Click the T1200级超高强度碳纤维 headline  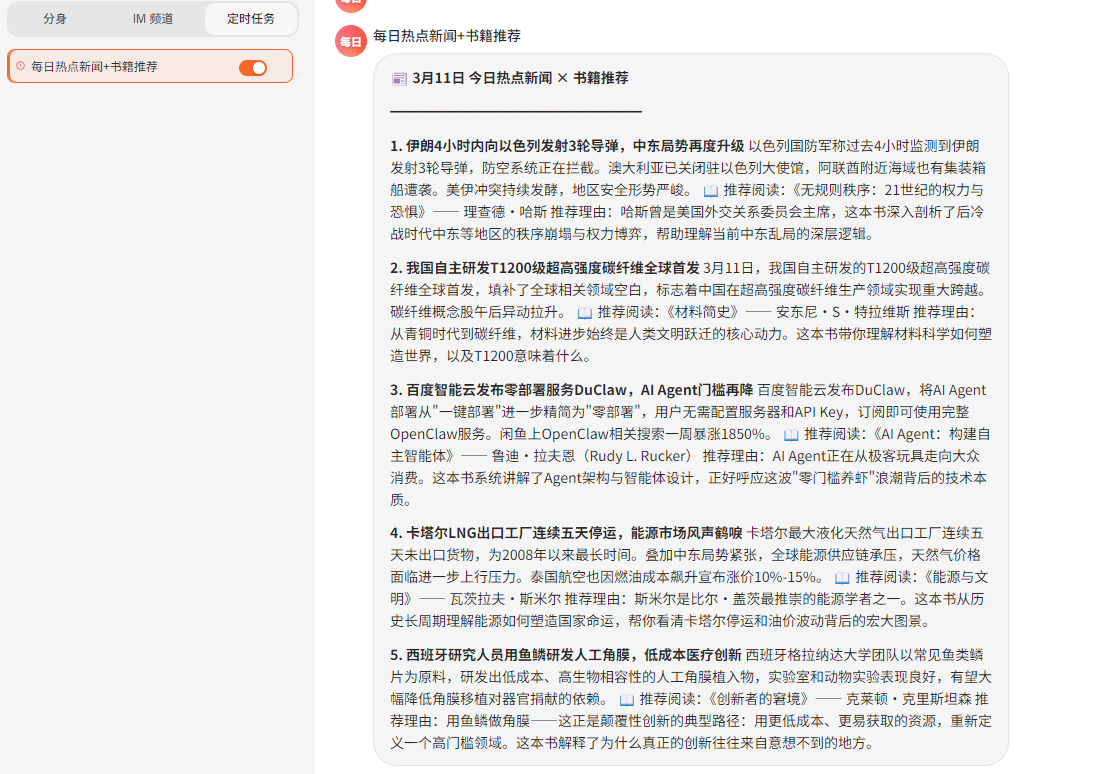click(545, 268)
